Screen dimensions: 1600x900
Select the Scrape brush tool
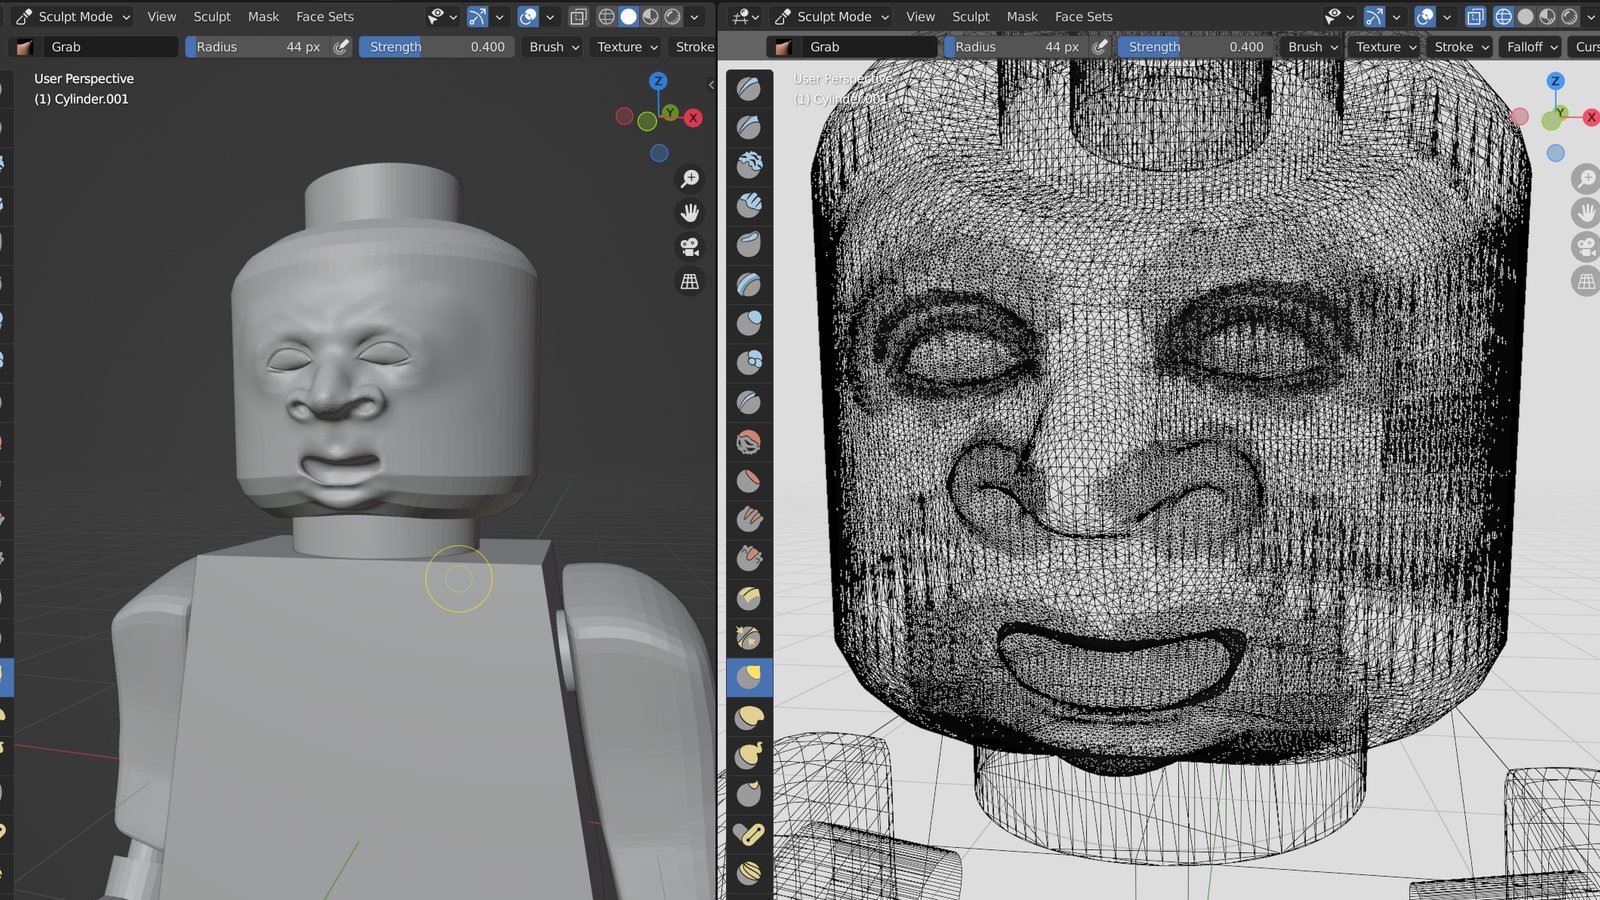tap(749, 559)
